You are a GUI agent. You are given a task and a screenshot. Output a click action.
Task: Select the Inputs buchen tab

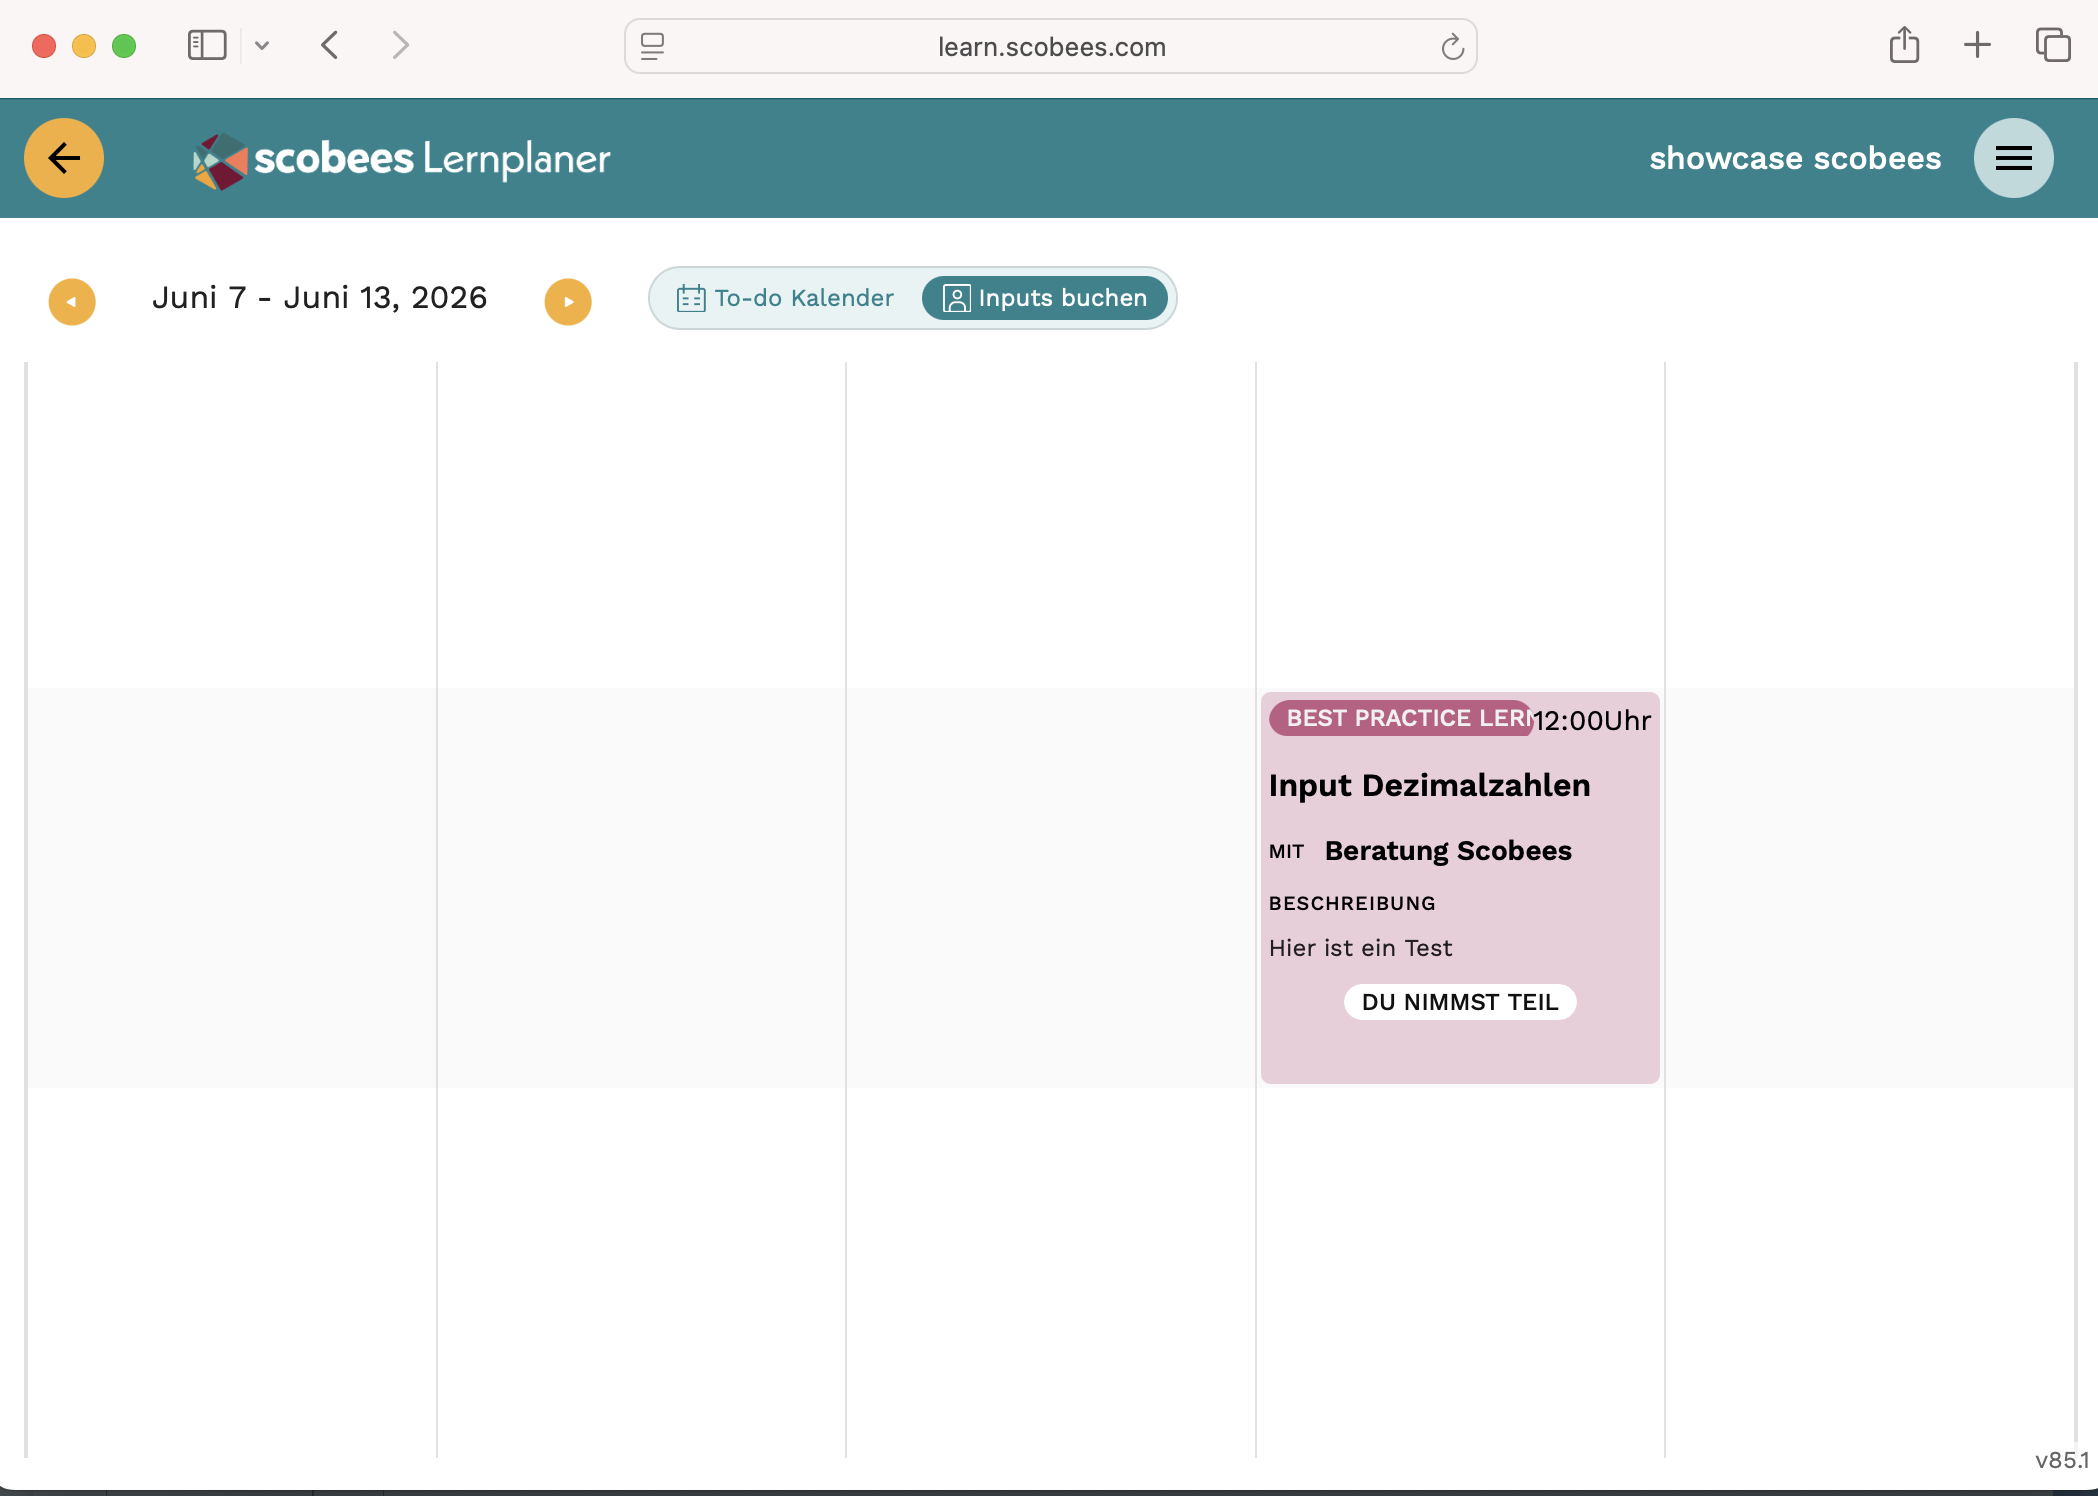pyautogui.click(x=1044, y=298)
